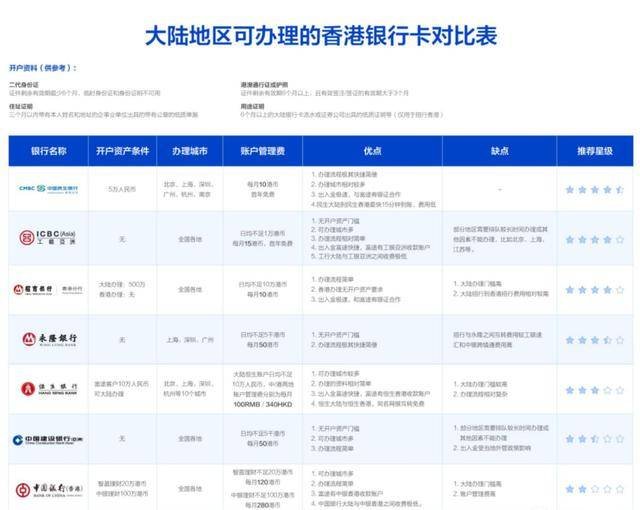Click the 中国银行(香港) logo
The image size is (640, 510).
[x=49, y=490]
